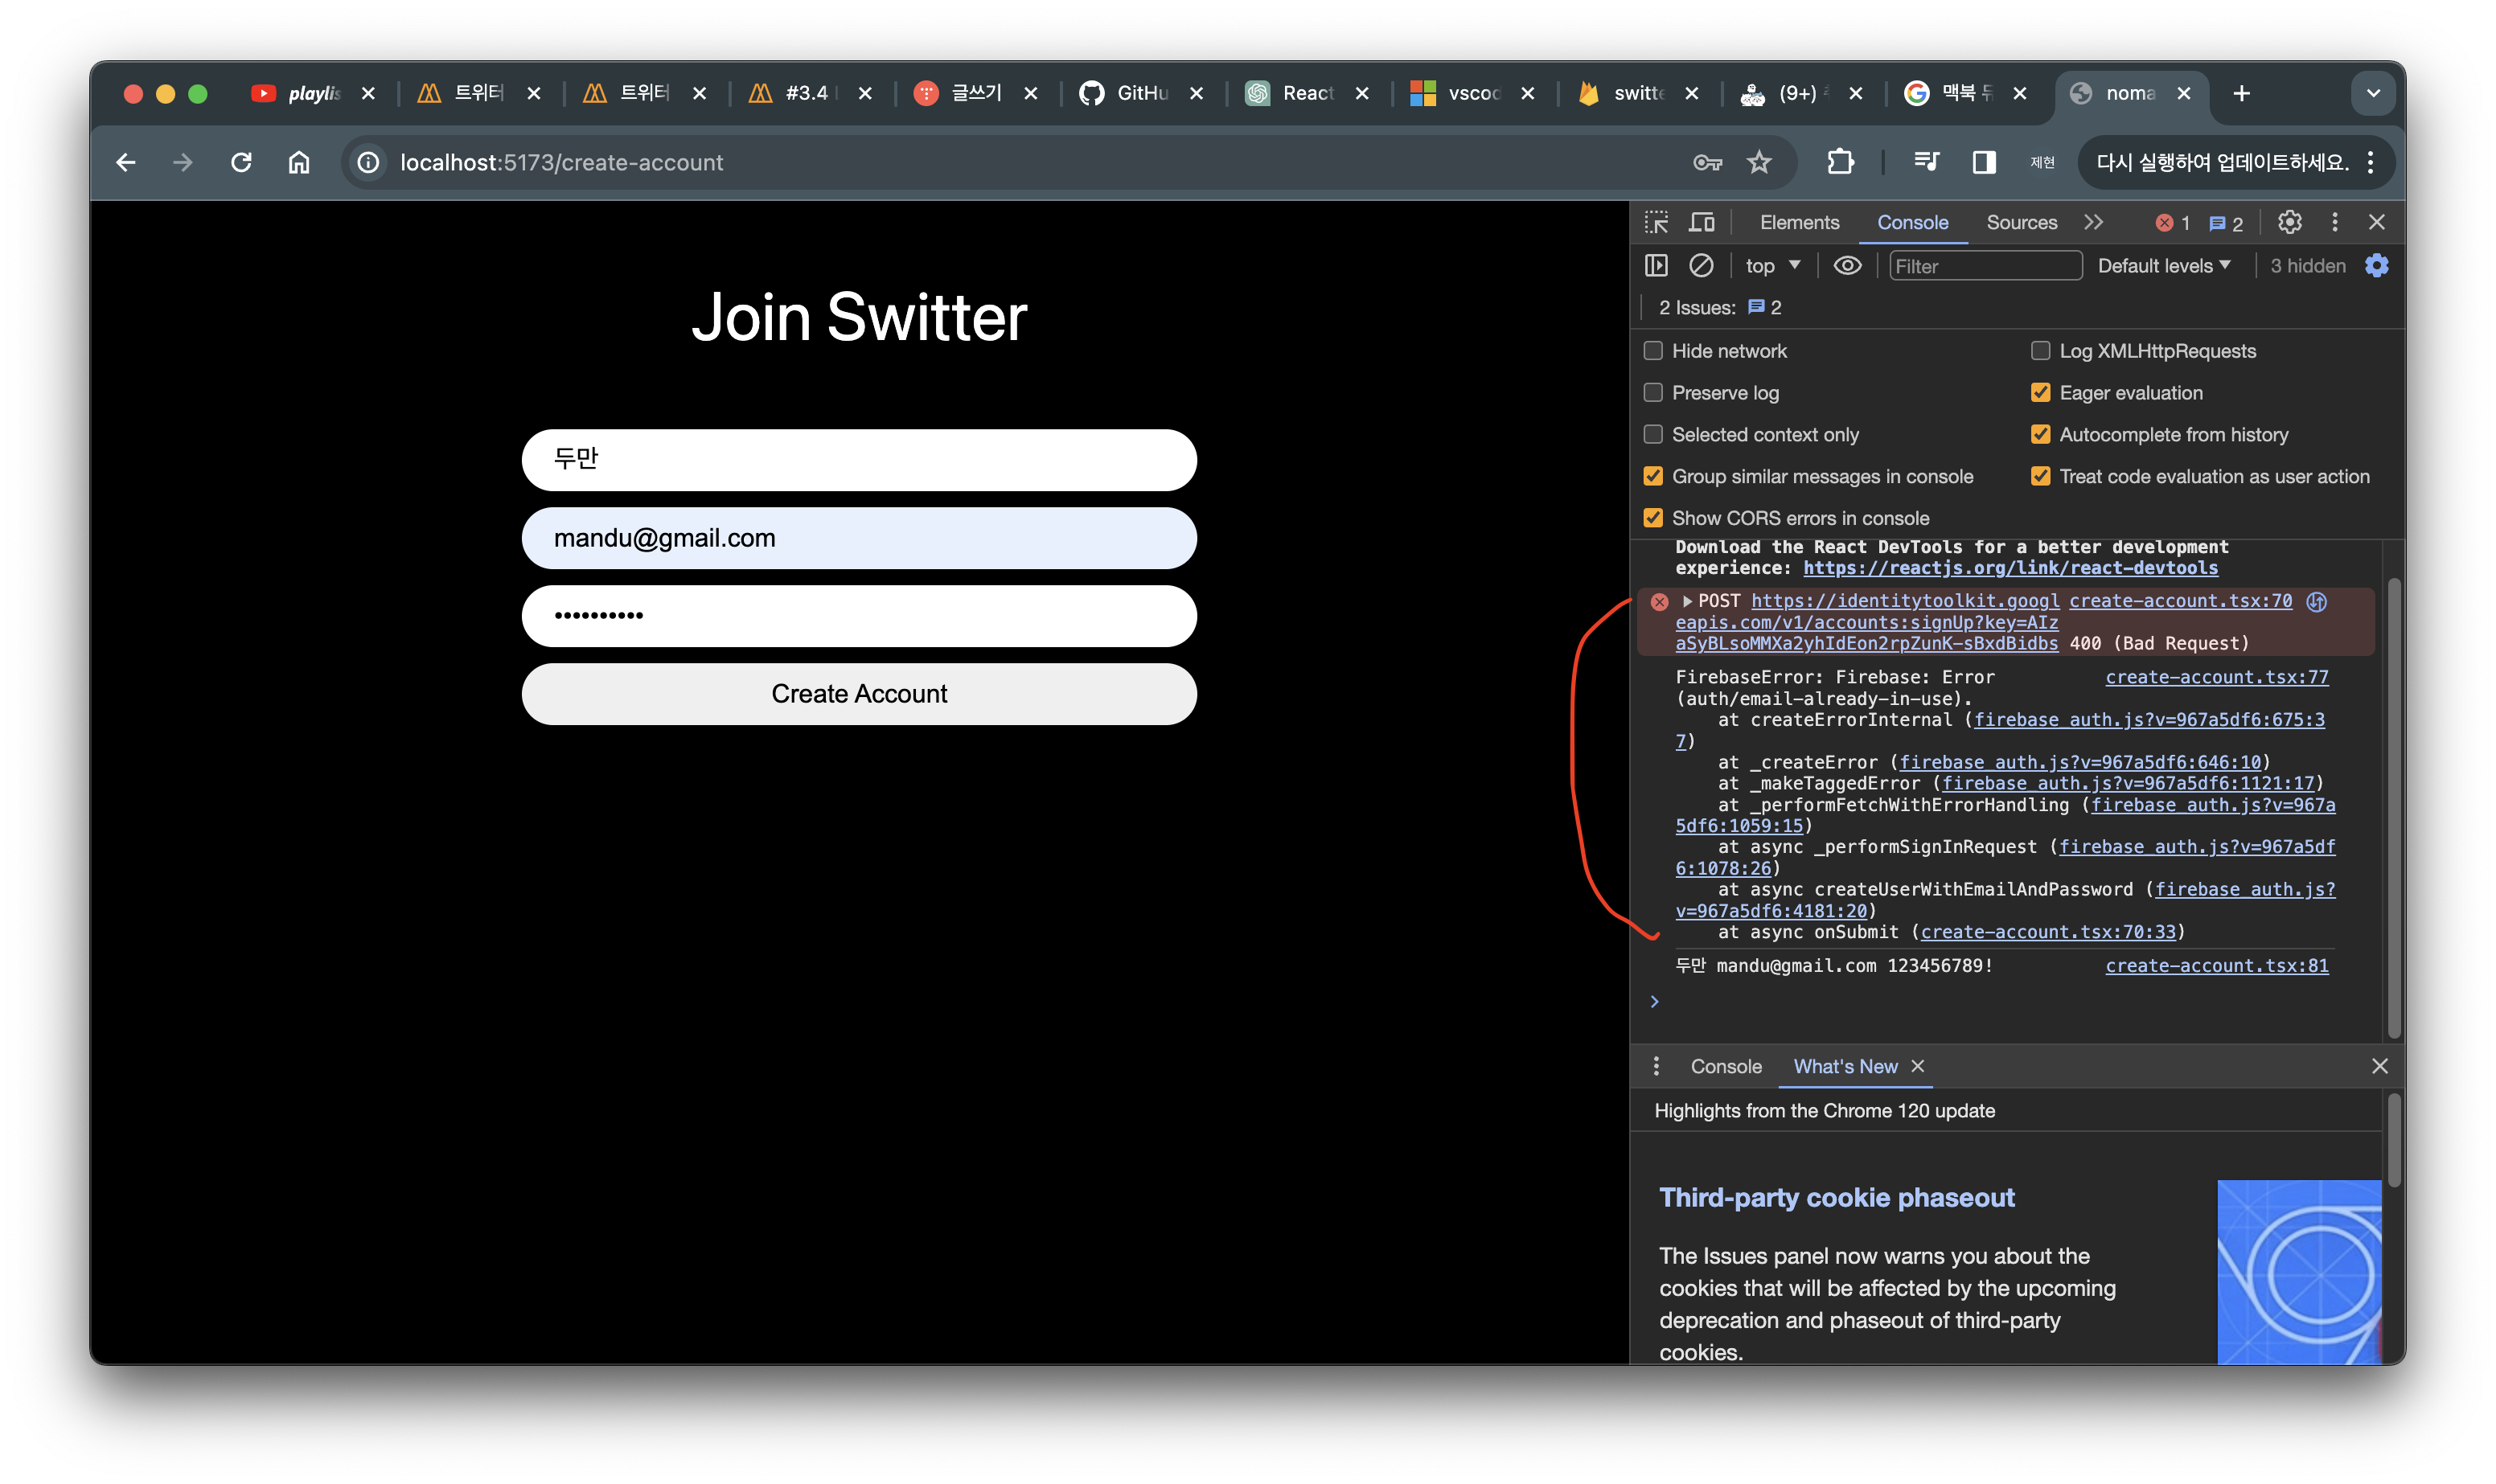
Task: Switch to the GitHub browser tab
Action: [x=1141, y=93]
